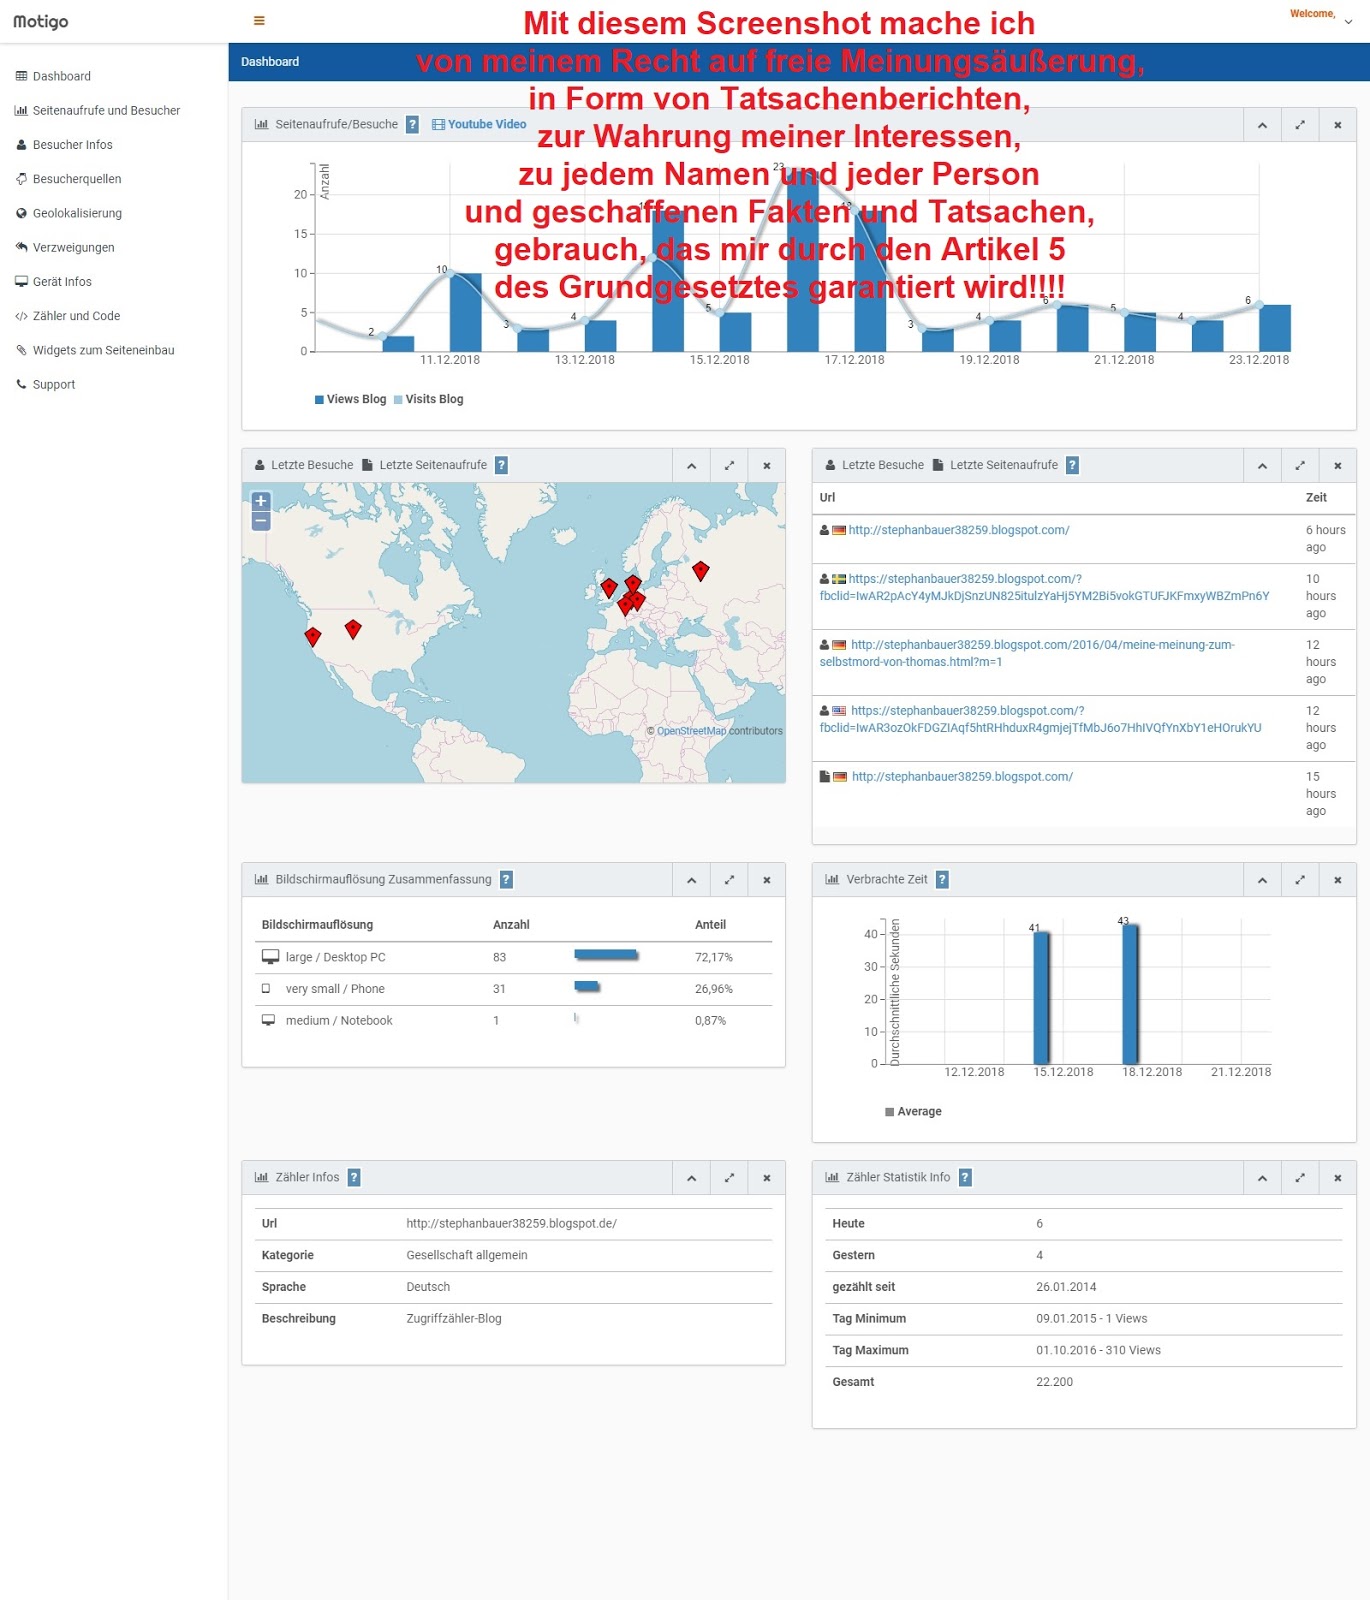Expand the Verbrachte Zeit panel to fullscreen
The image size is (1370, 1600).
click(1300, 880)
